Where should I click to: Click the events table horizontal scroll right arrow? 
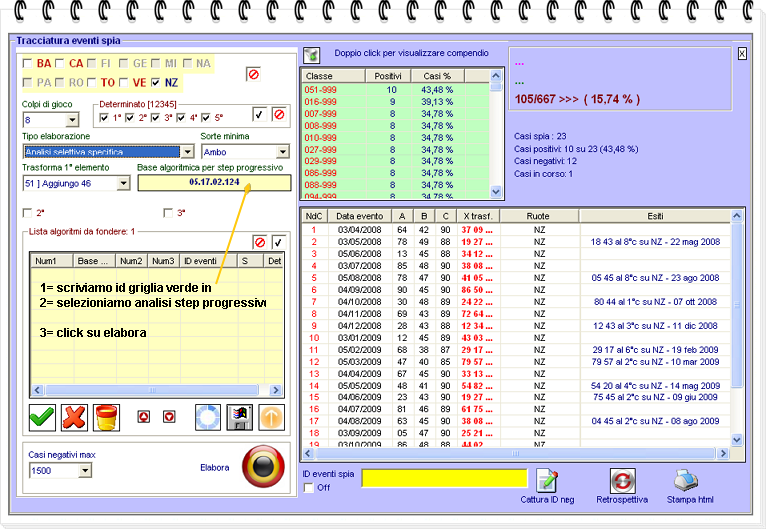tap(723, 454)
